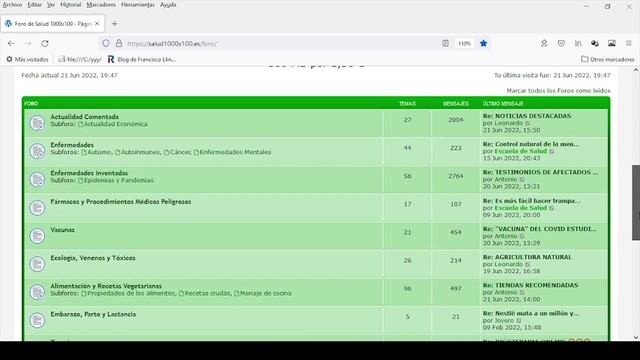
Task: Toggle reader view icon in address bar
Action: click(445, 43)
